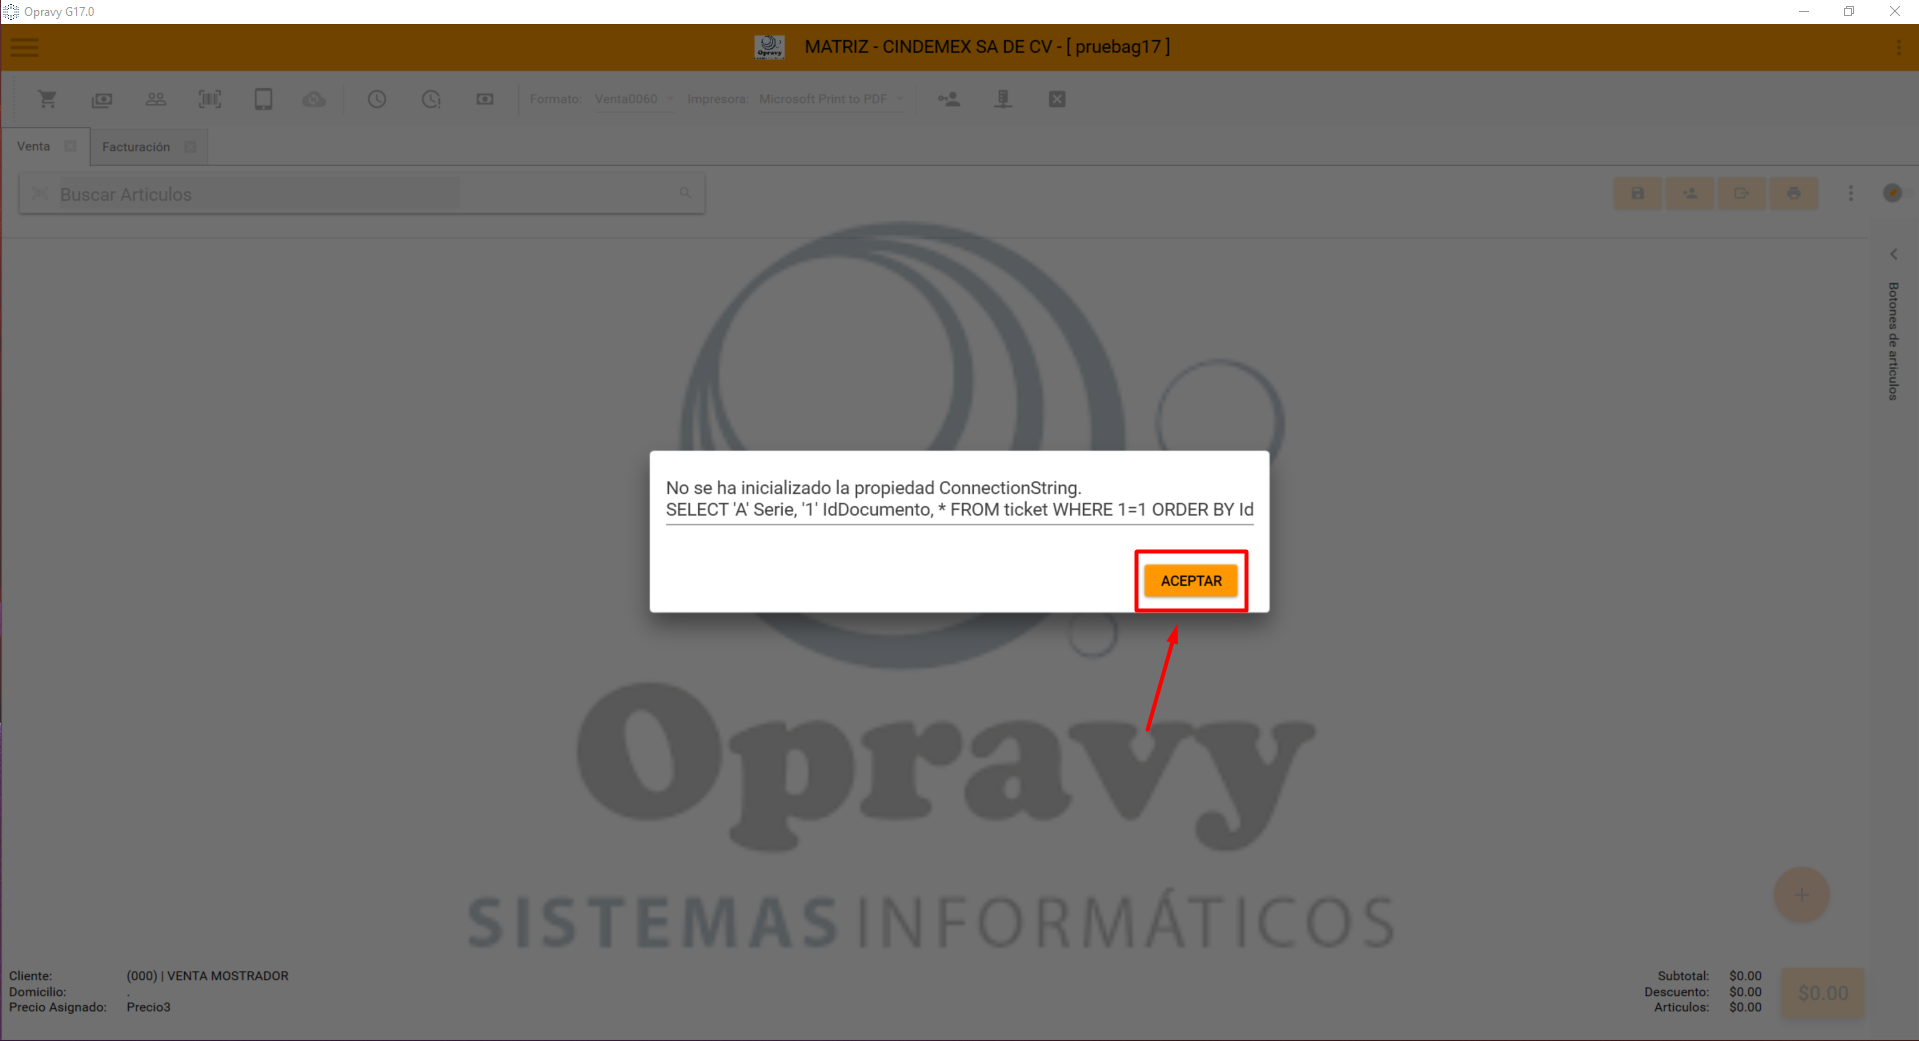The width and height of the screenshot is (1919, 1041).
Task: Restore down the Opravy window
Action: click(1849, 12)
